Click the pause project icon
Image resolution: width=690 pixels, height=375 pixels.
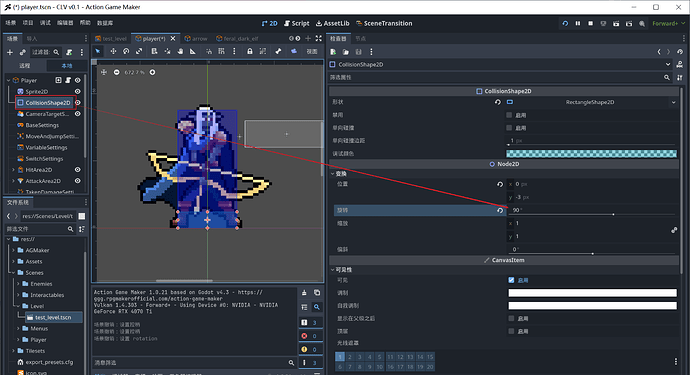pyautogui.click(x=578, y=23)
